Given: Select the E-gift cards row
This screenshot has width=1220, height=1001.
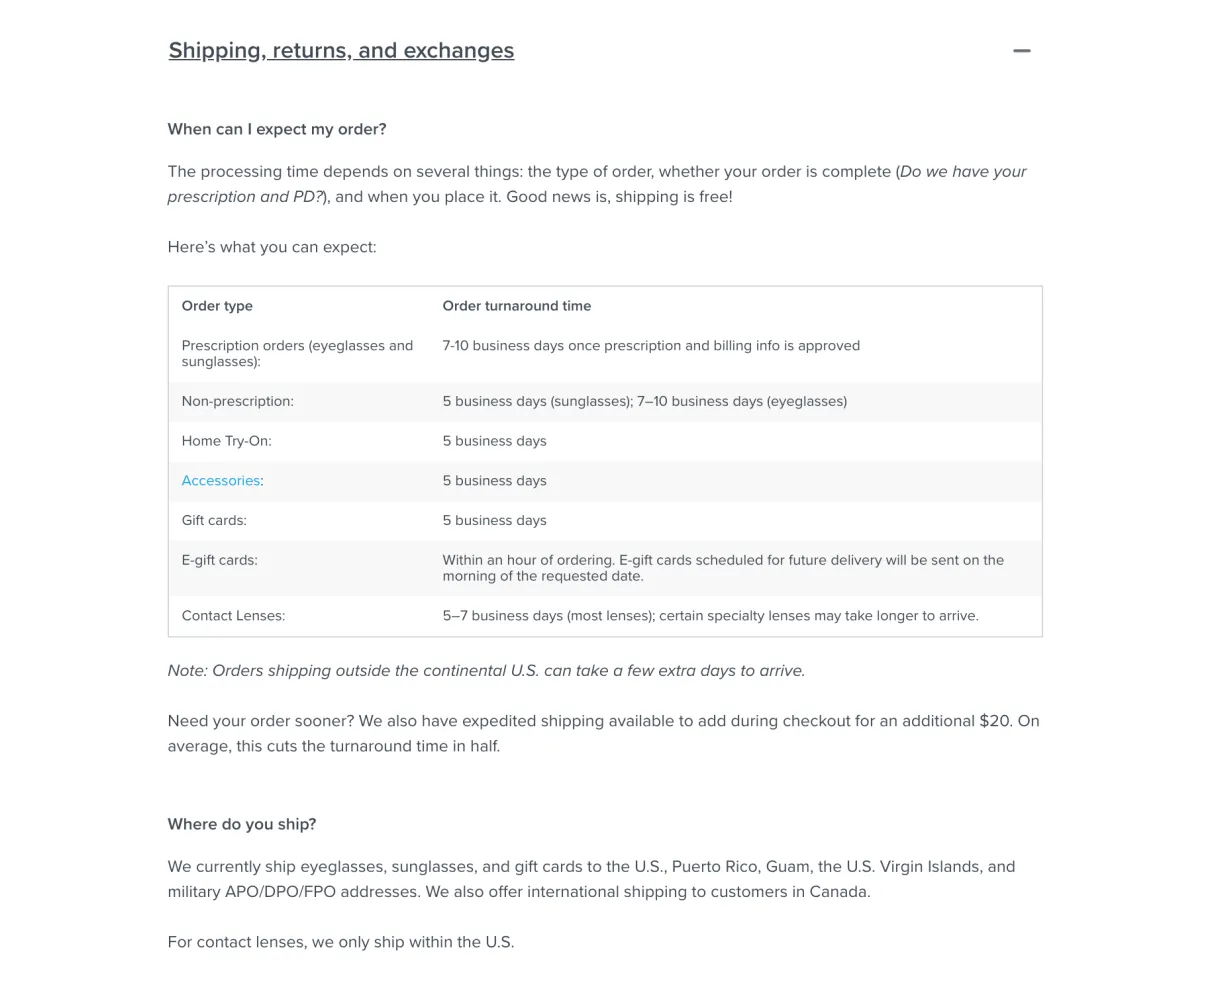Looking at the screenshot, I should point(605,567).
